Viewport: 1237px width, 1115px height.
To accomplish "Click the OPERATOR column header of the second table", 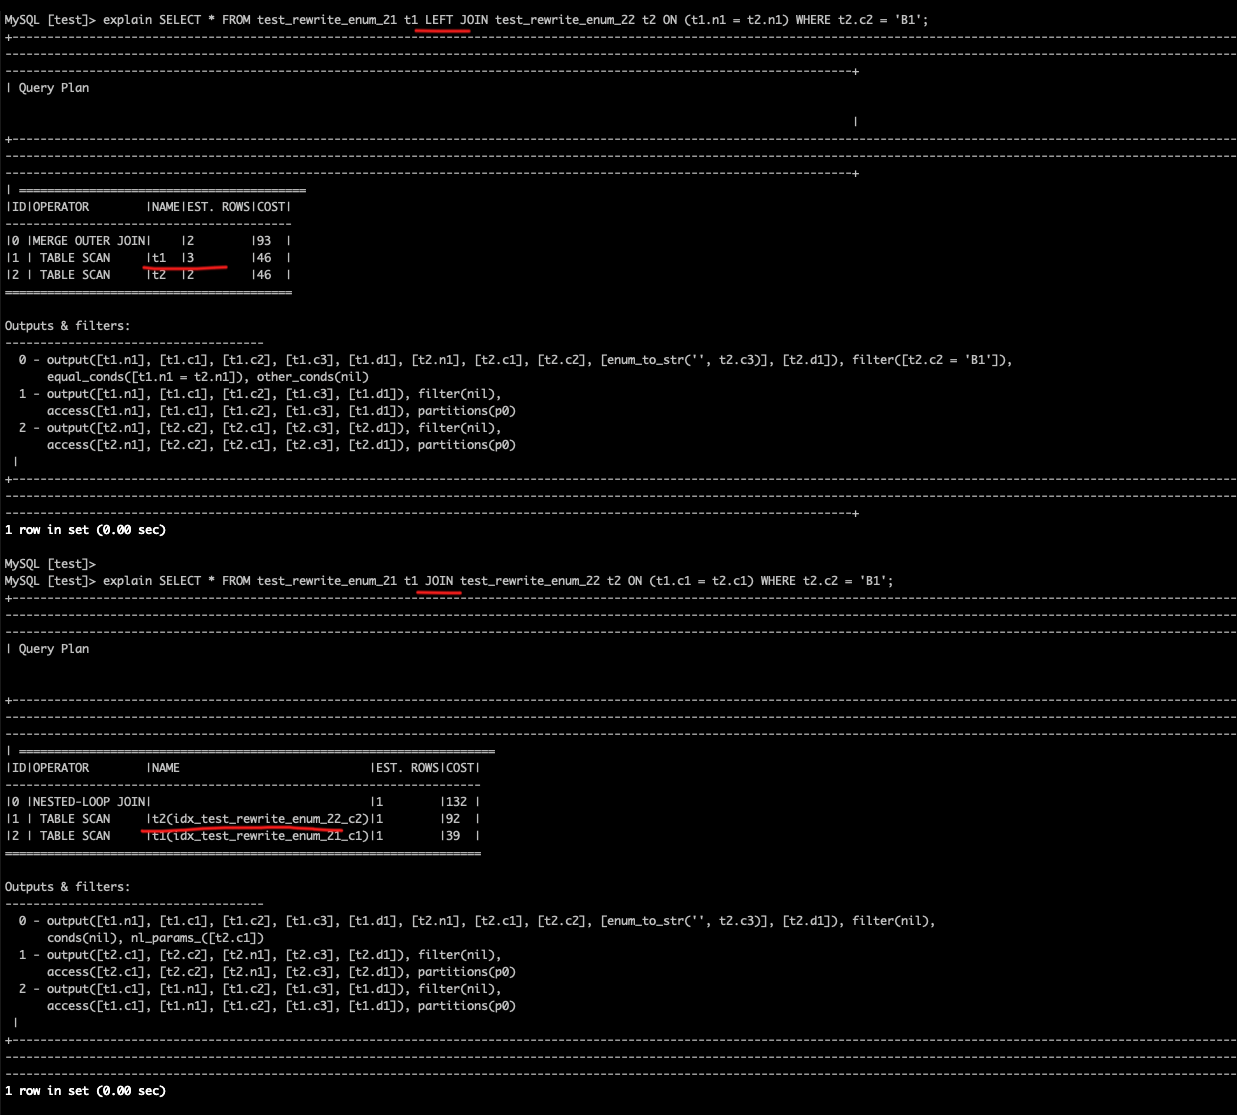I will (x=61, y=767).
